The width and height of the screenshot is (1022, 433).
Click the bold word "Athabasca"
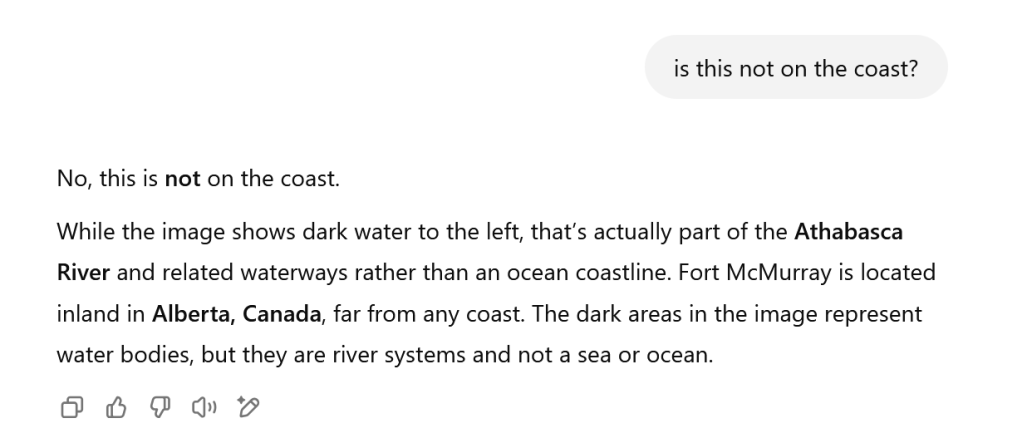click(x=848, y=233)
